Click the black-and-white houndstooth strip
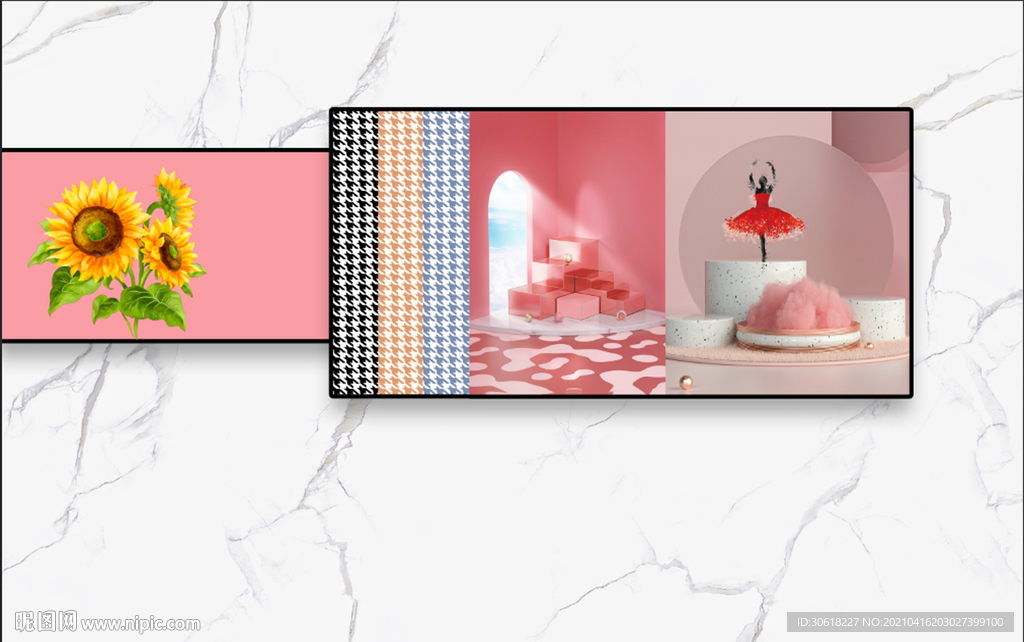The height and width of the screenshot is (642, 1024). (355, 253)
